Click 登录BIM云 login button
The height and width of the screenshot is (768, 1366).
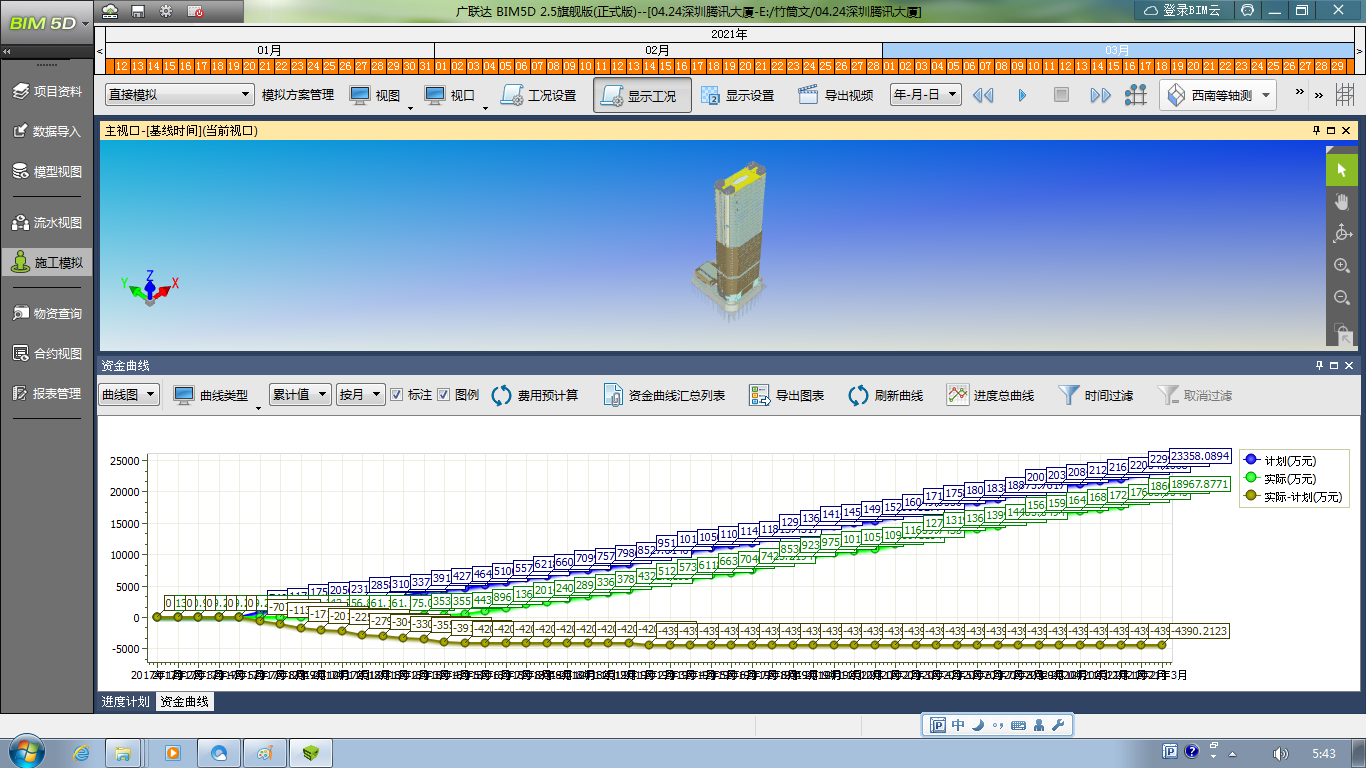click(x=1182, y=10)
